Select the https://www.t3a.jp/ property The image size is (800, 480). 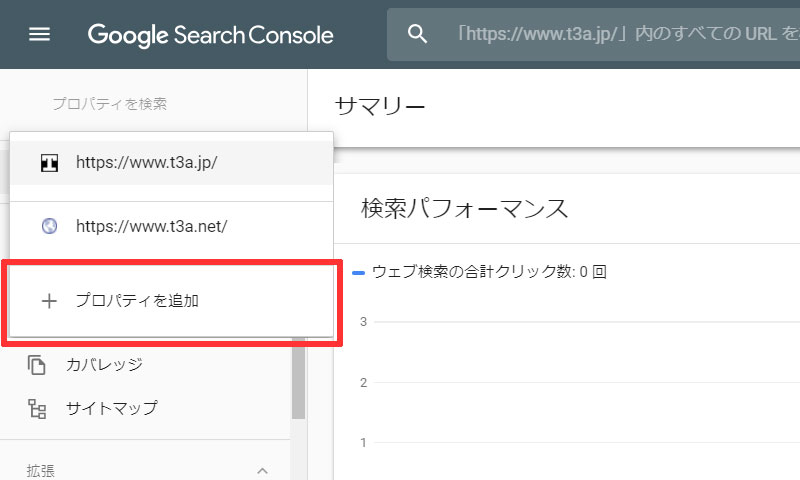(x=171, y=163)
